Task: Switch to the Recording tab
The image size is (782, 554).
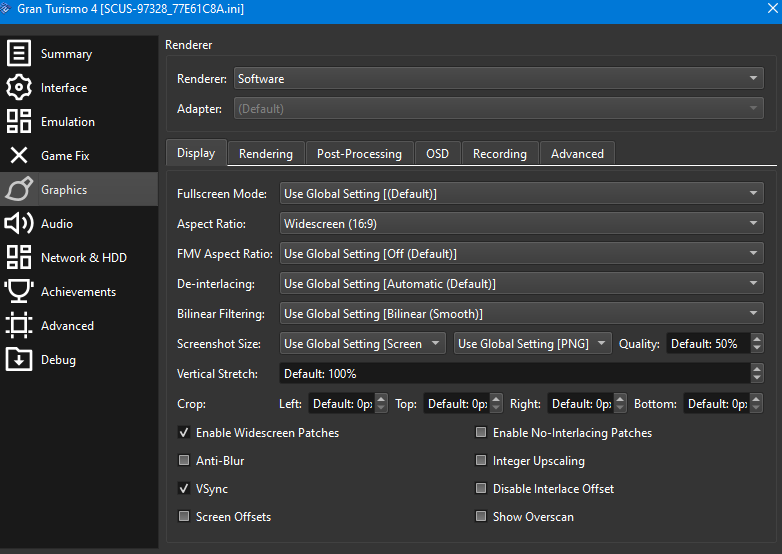Action: pos(500,154)
